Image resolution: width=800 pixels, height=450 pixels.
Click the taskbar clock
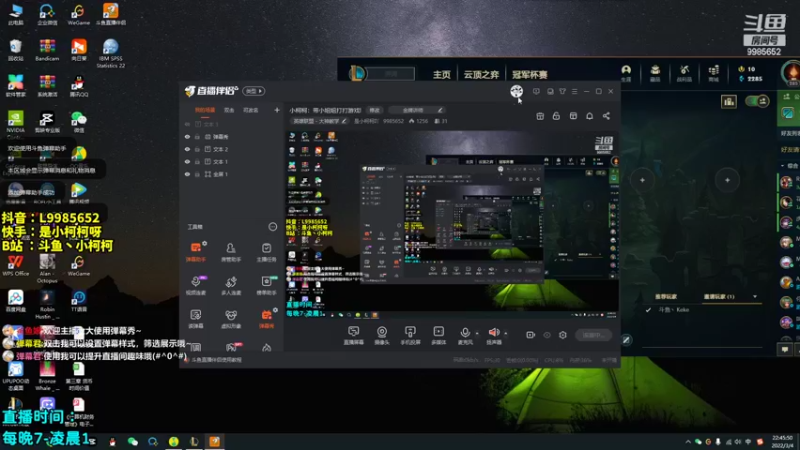pos(782,442)
